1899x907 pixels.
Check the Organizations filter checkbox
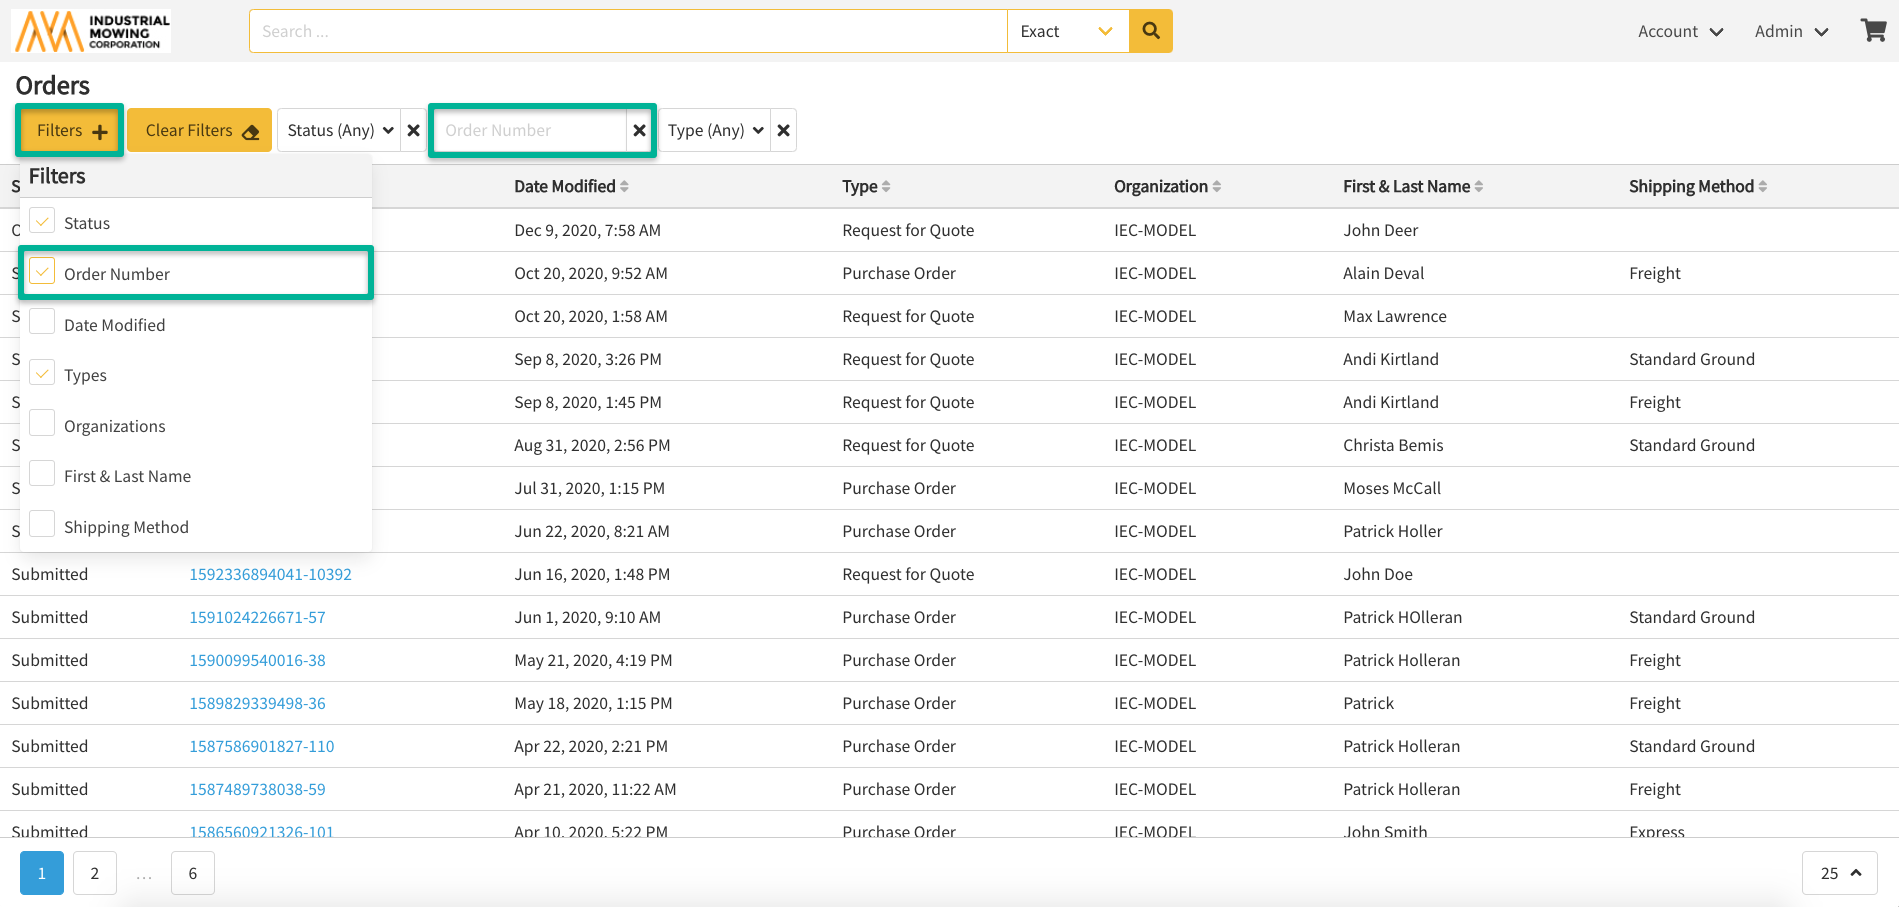pyautogui.click(x=42, y=424)
